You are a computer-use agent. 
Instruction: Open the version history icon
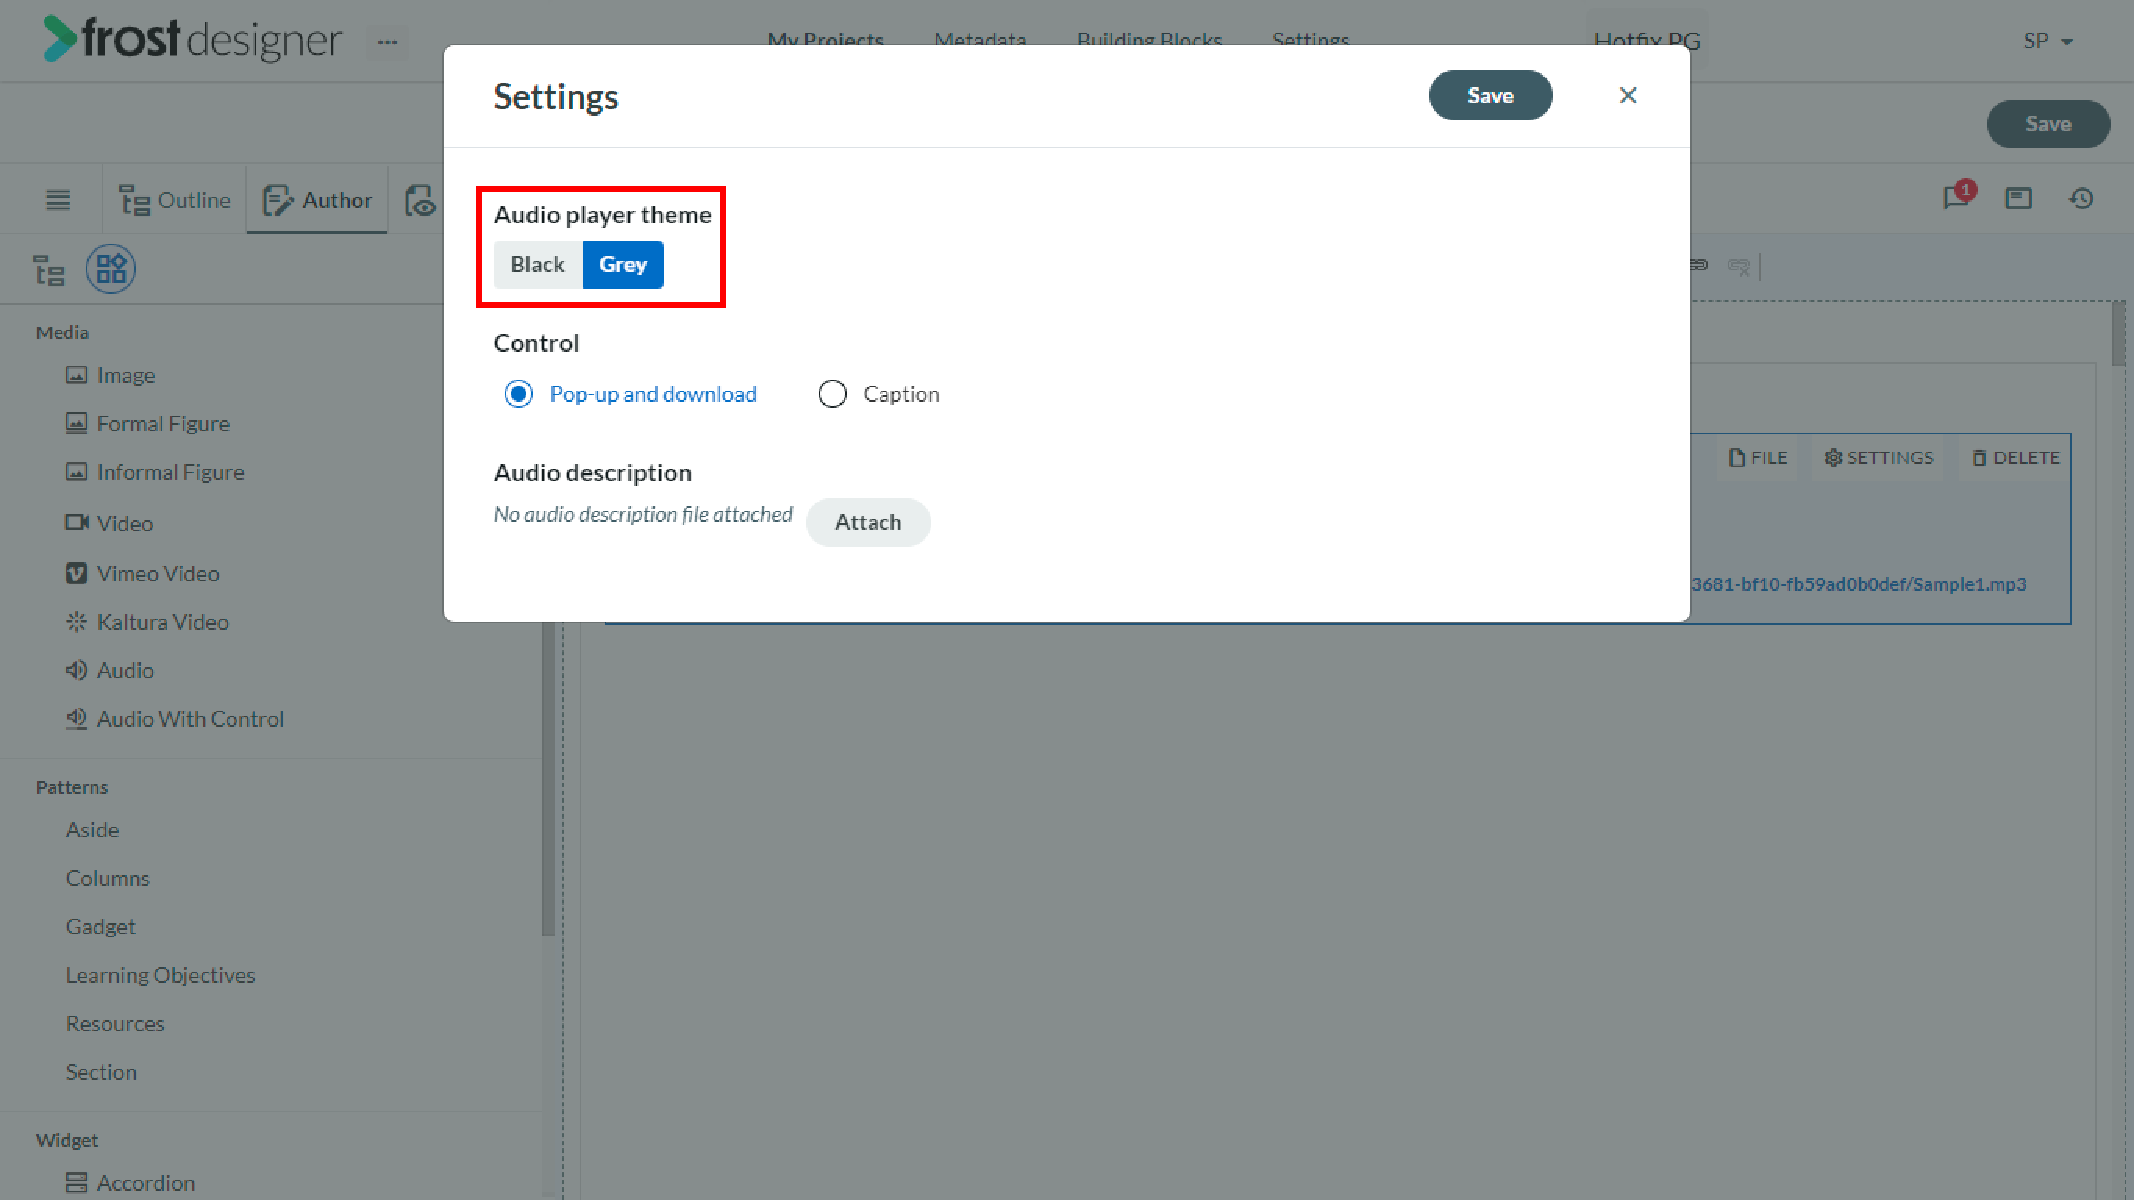click(2081, 198)
